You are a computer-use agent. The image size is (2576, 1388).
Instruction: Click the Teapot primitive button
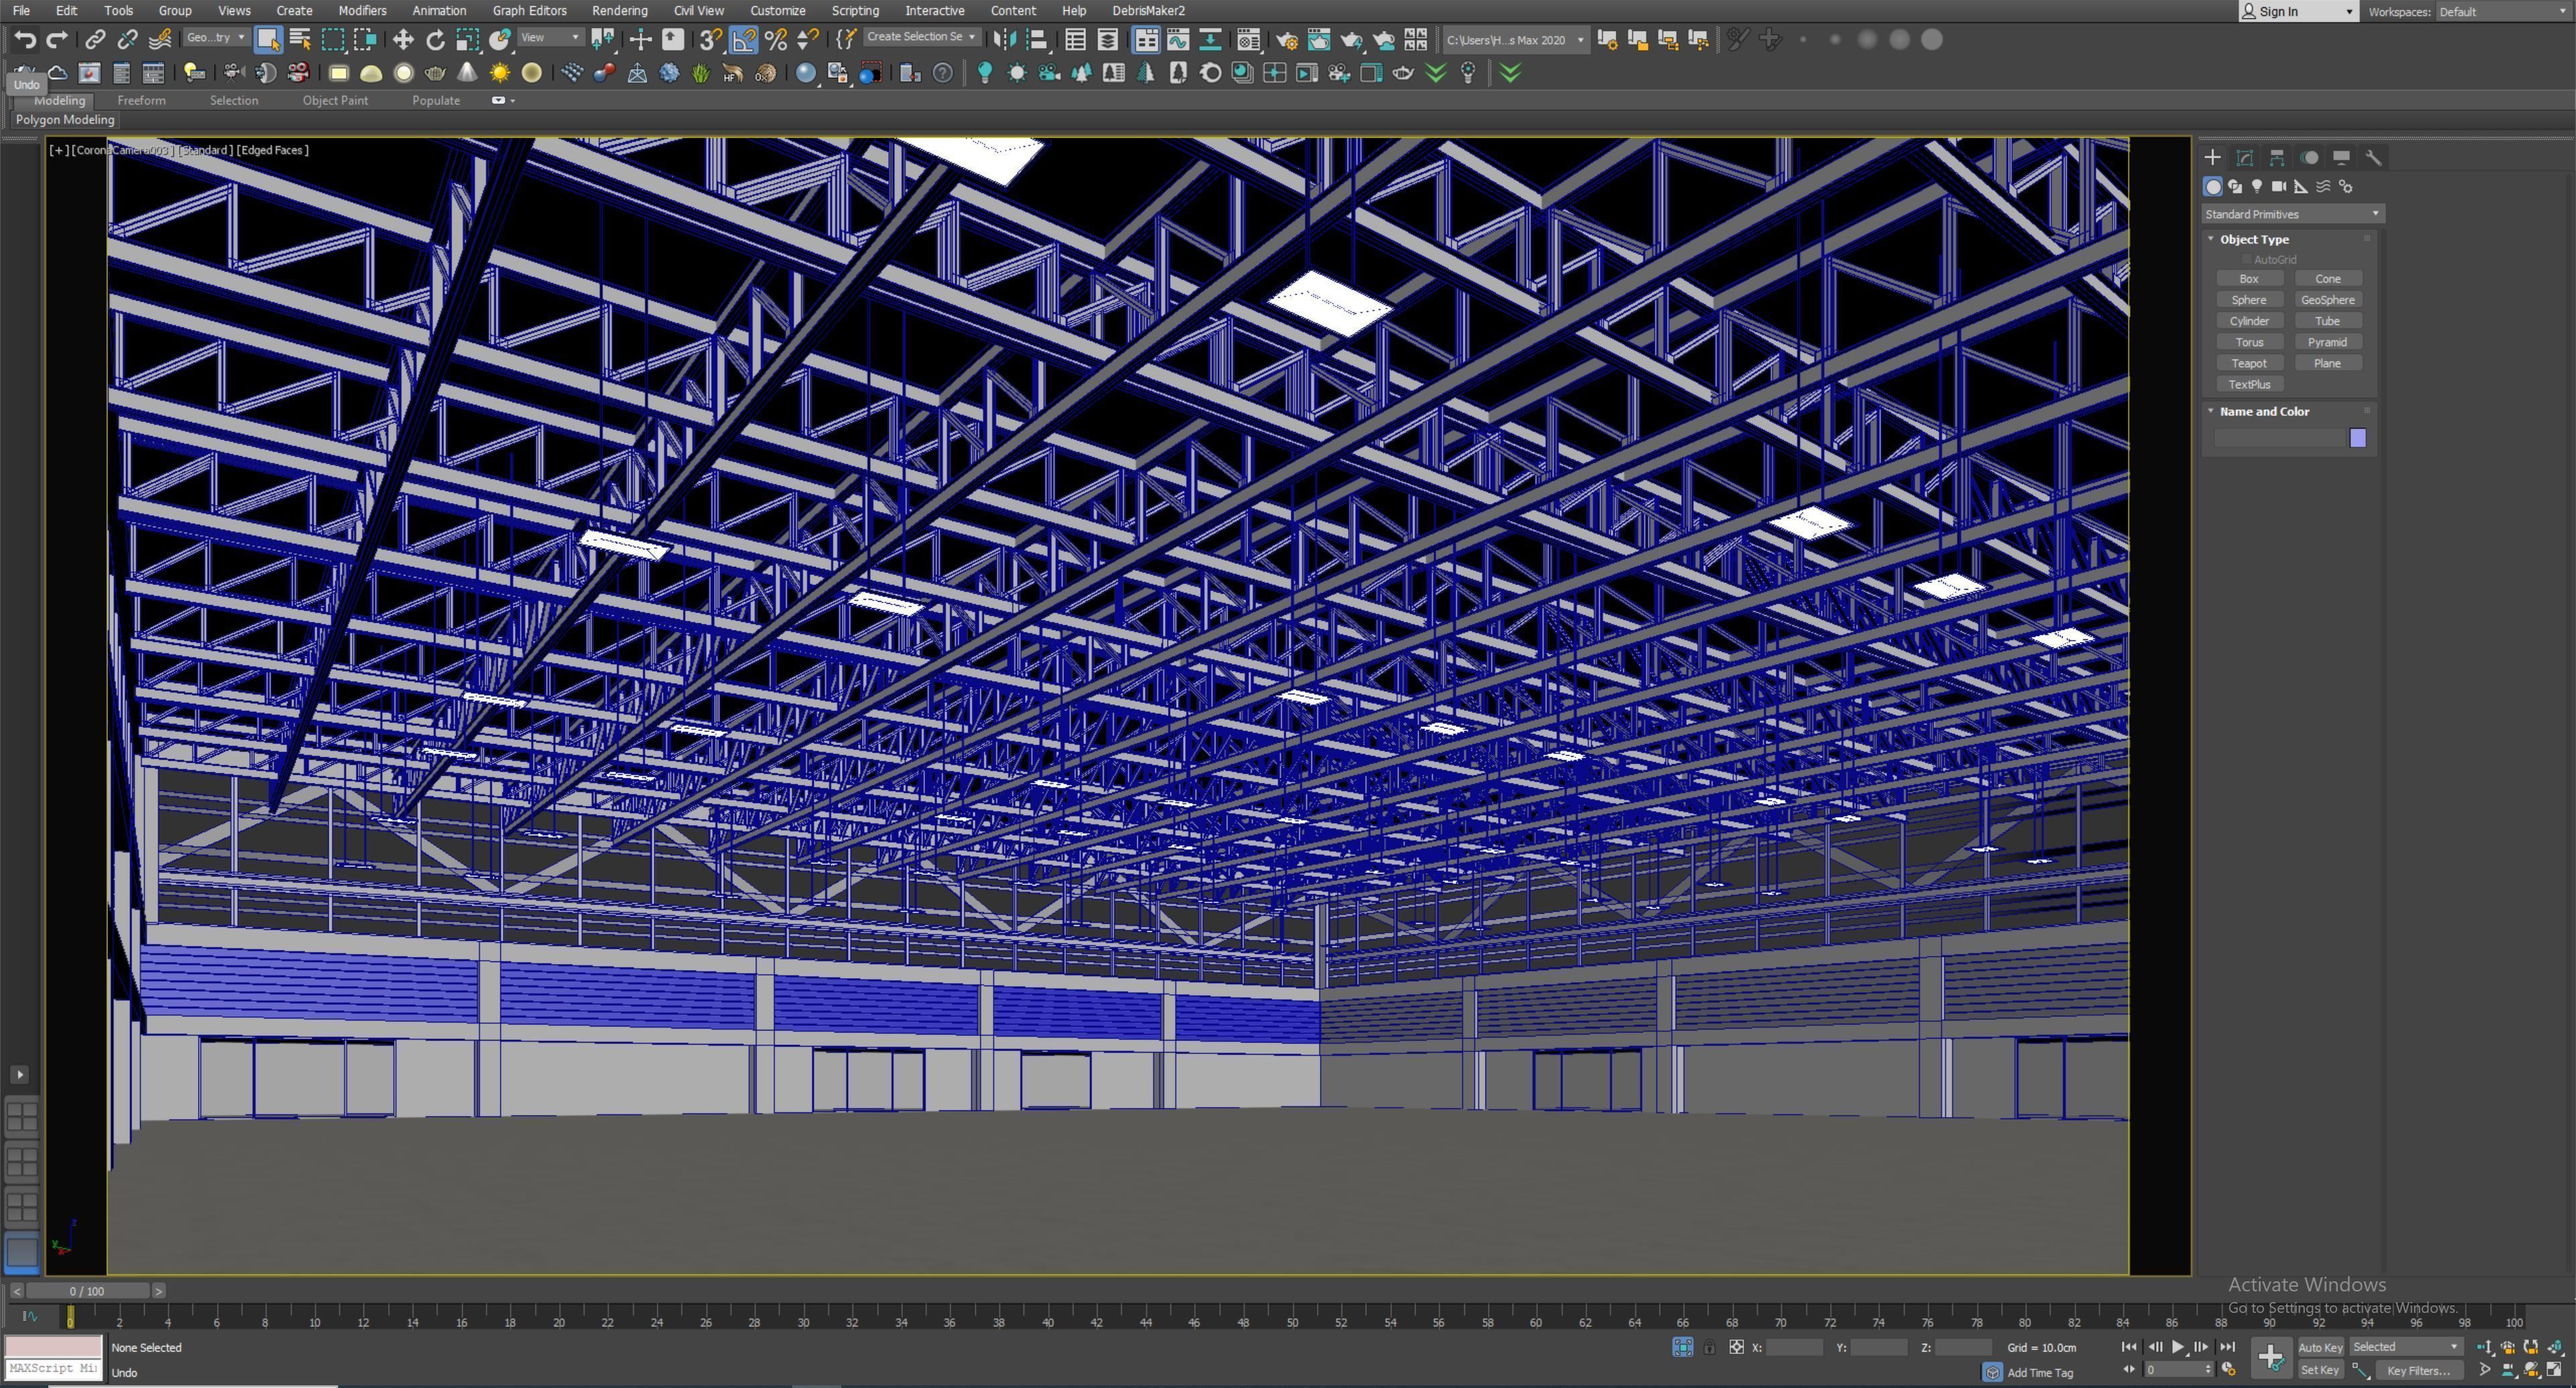pyautogui.click(x=2249, y=364)
